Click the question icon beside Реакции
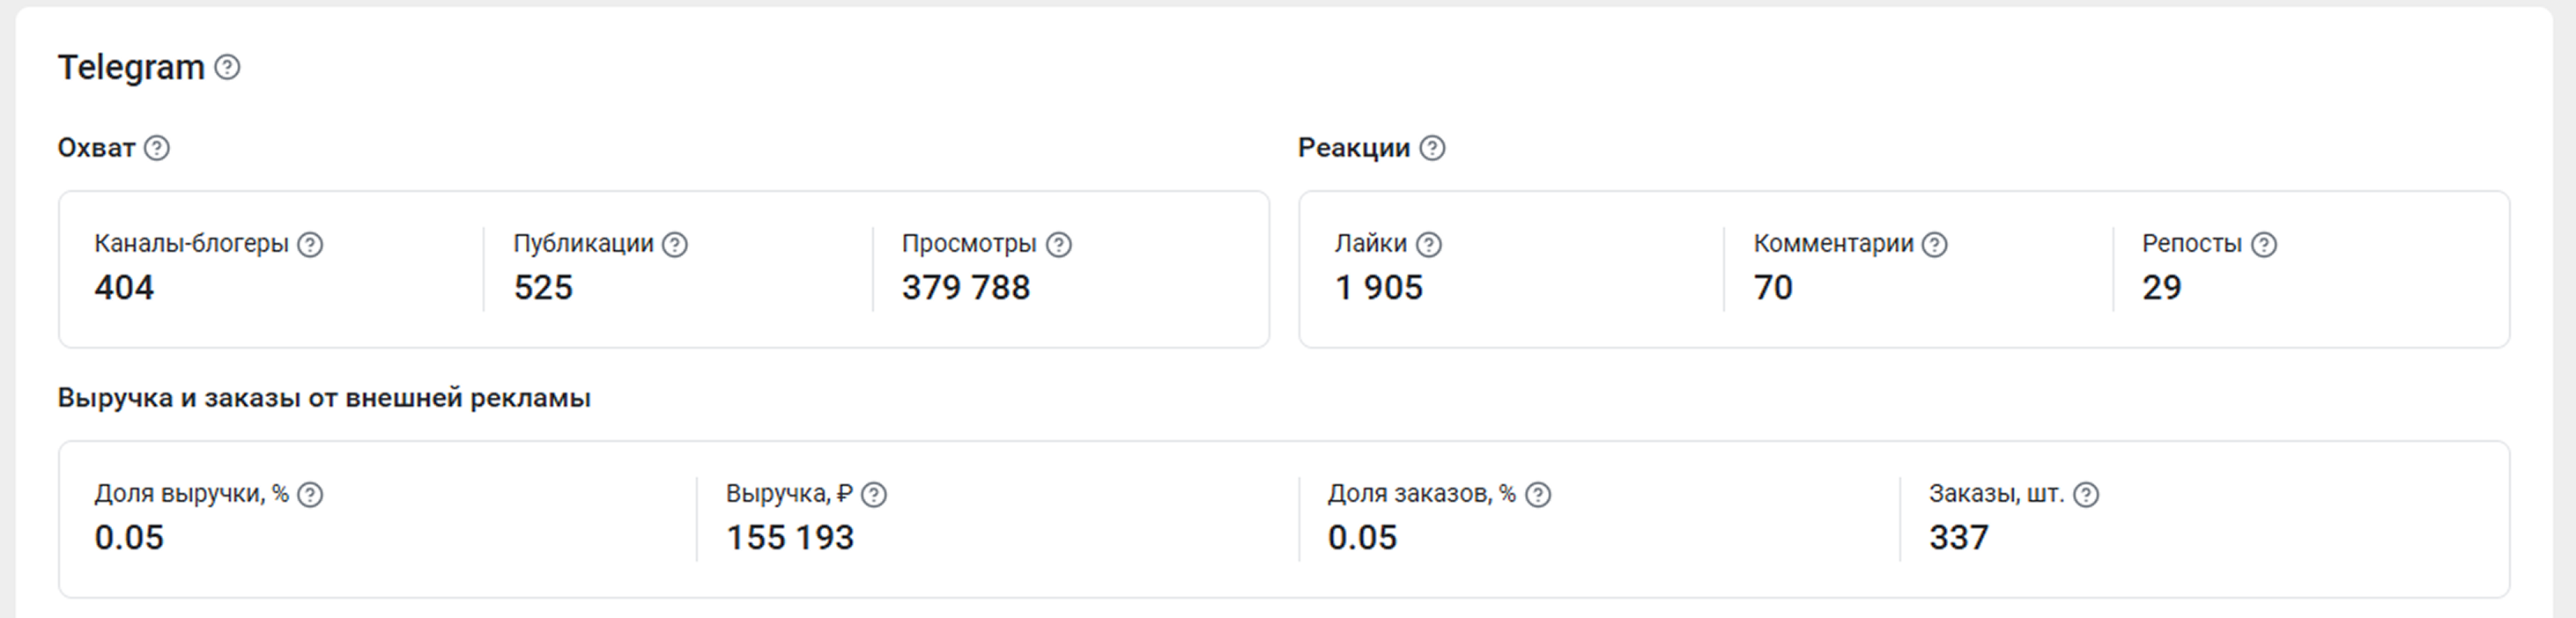The width and height of the screenshot is (2576, 618). [x=1433, y=148]
